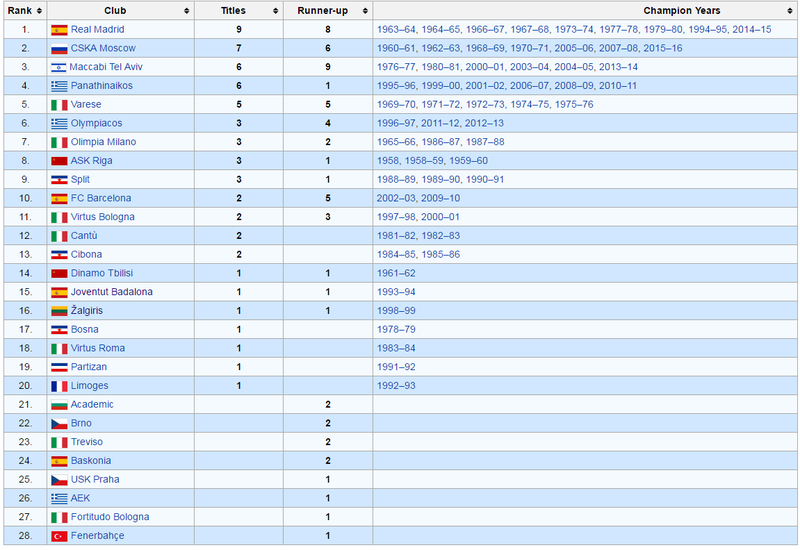Sort table by Runner-up column arrows
This screenshot has width=800, height=550.
(x=365, y=11)
